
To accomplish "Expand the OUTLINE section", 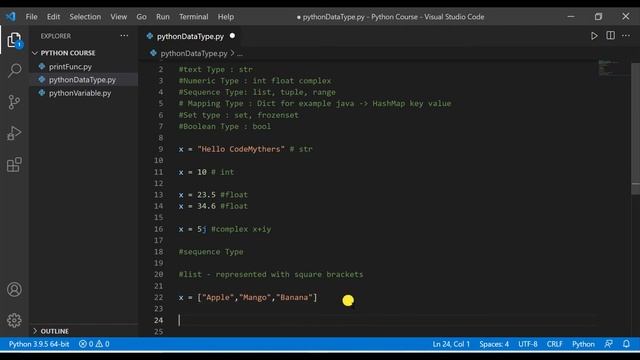I will [51, 331].
